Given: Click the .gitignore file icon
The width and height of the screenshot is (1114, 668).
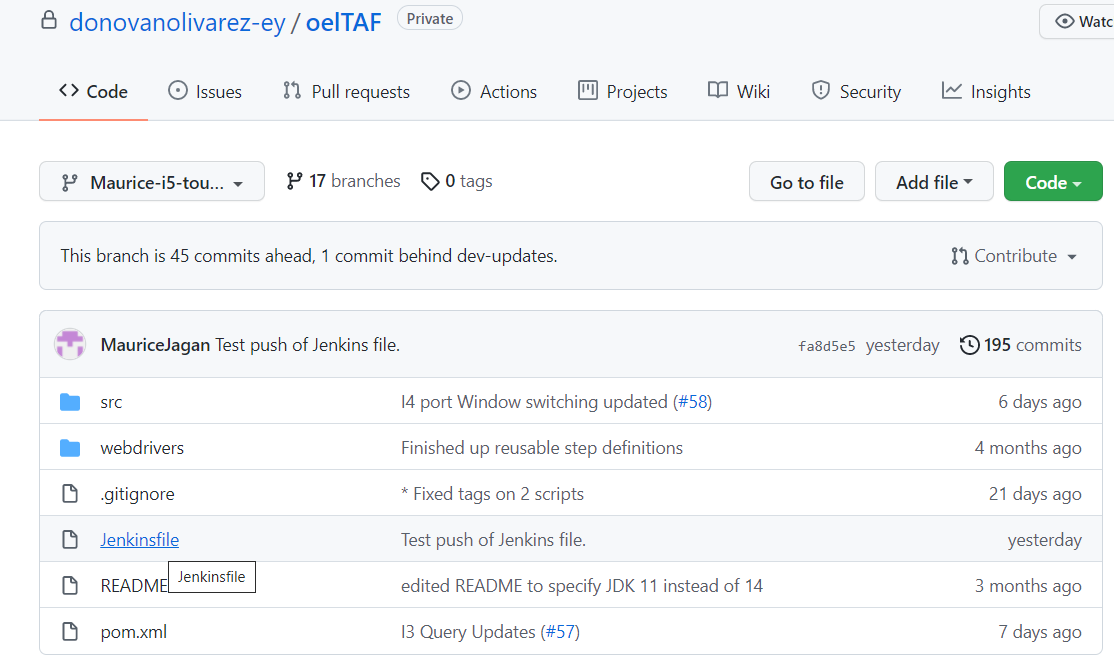Looking at the screenshot, I should 70,494.
